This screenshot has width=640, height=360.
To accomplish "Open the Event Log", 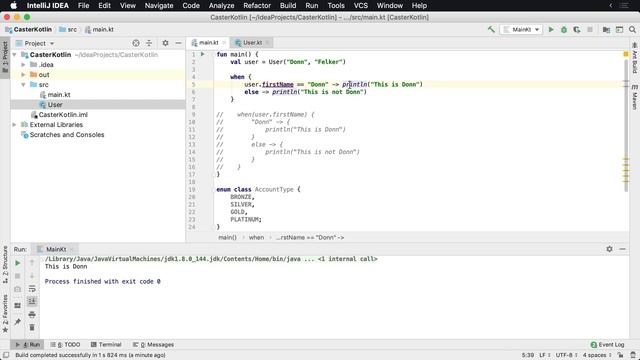I will pos(607,344).
